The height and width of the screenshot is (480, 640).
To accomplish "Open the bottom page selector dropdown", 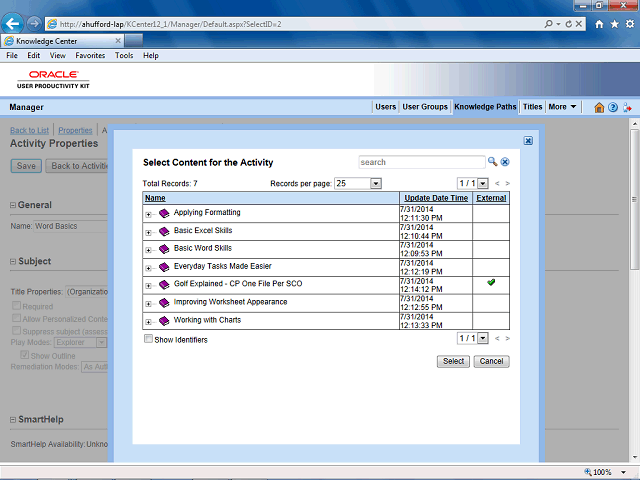I will pyautogui.click(x=483, y=338).
